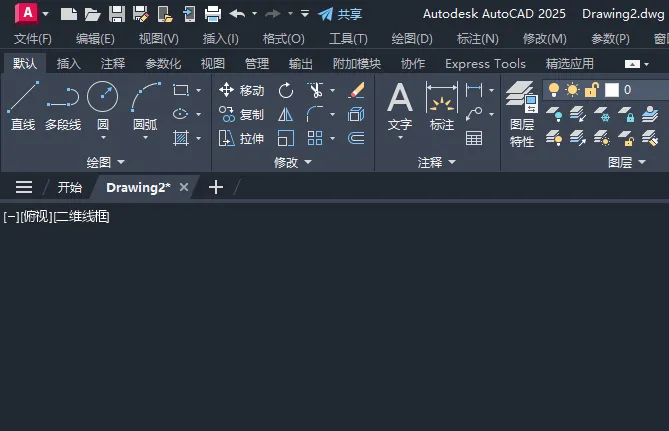669x431 pixels.
Task: Expand the Arc (圆弧) options dropdown
Action: click(x=145, y=138)
